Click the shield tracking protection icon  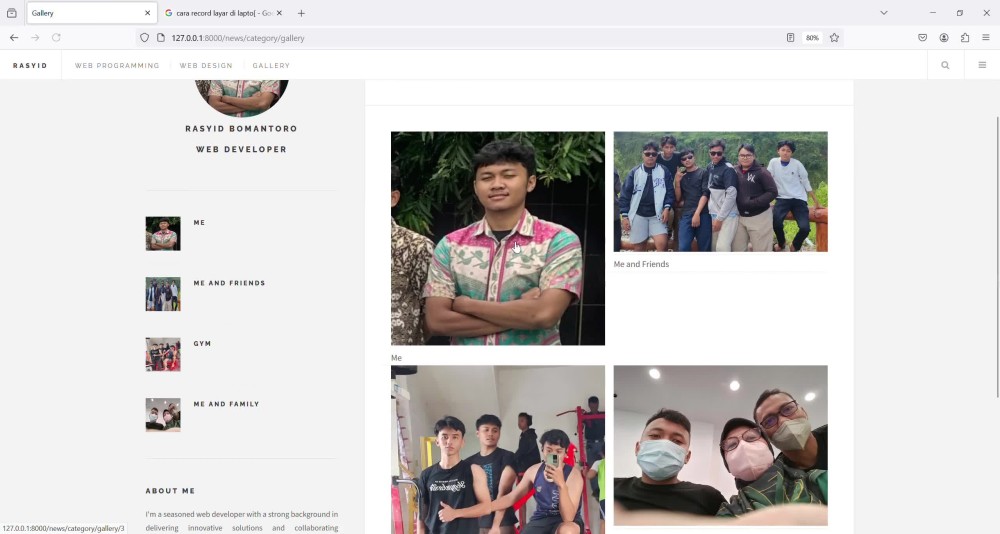pyautogui.click(x=145, y=38)
